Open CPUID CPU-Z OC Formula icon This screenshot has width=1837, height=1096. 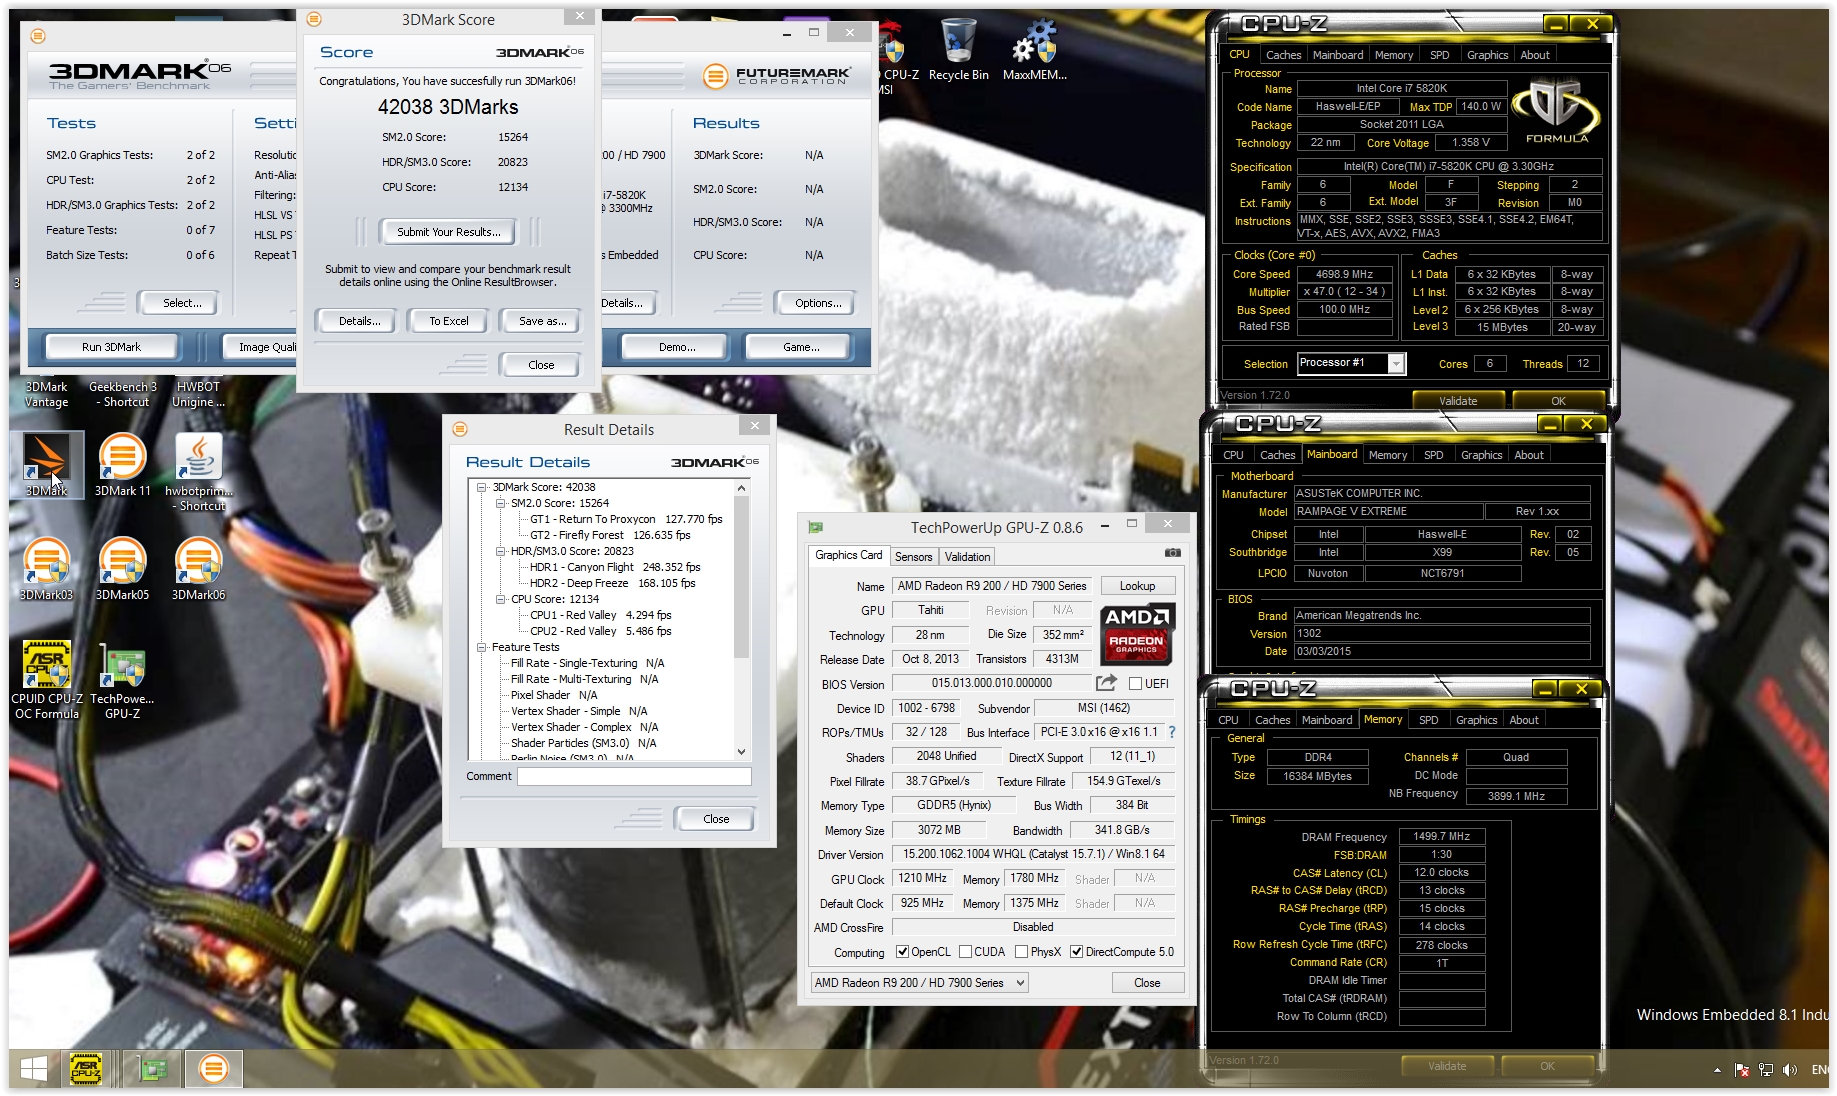click(47, 679)
